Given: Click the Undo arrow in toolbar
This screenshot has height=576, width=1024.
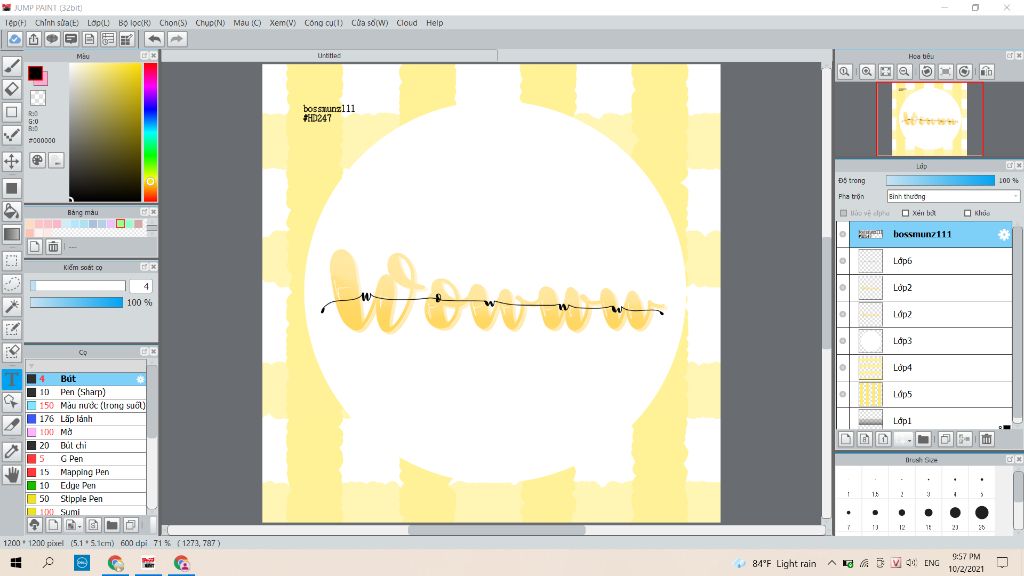Looking at the screenshot, I should [154, 39].
